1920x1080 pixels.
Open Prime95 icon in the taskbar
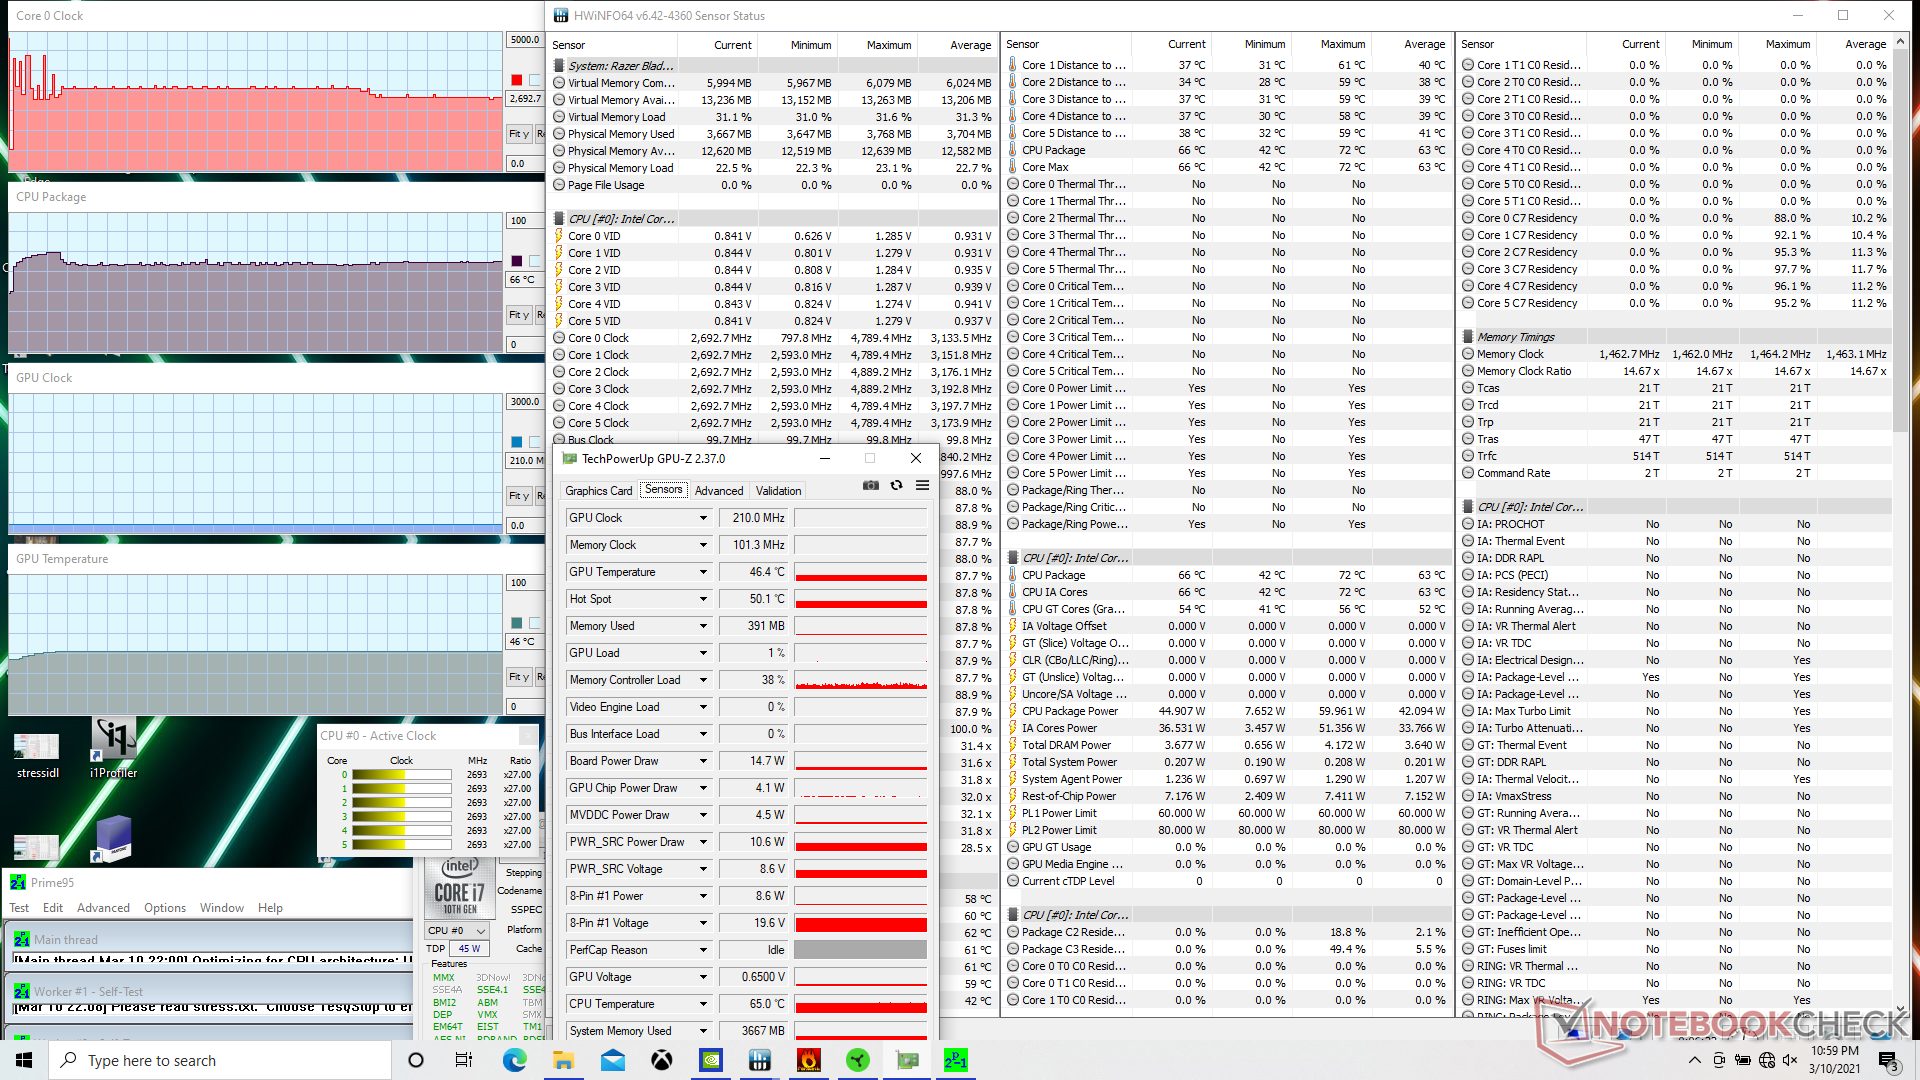[x=956, y=1060]
